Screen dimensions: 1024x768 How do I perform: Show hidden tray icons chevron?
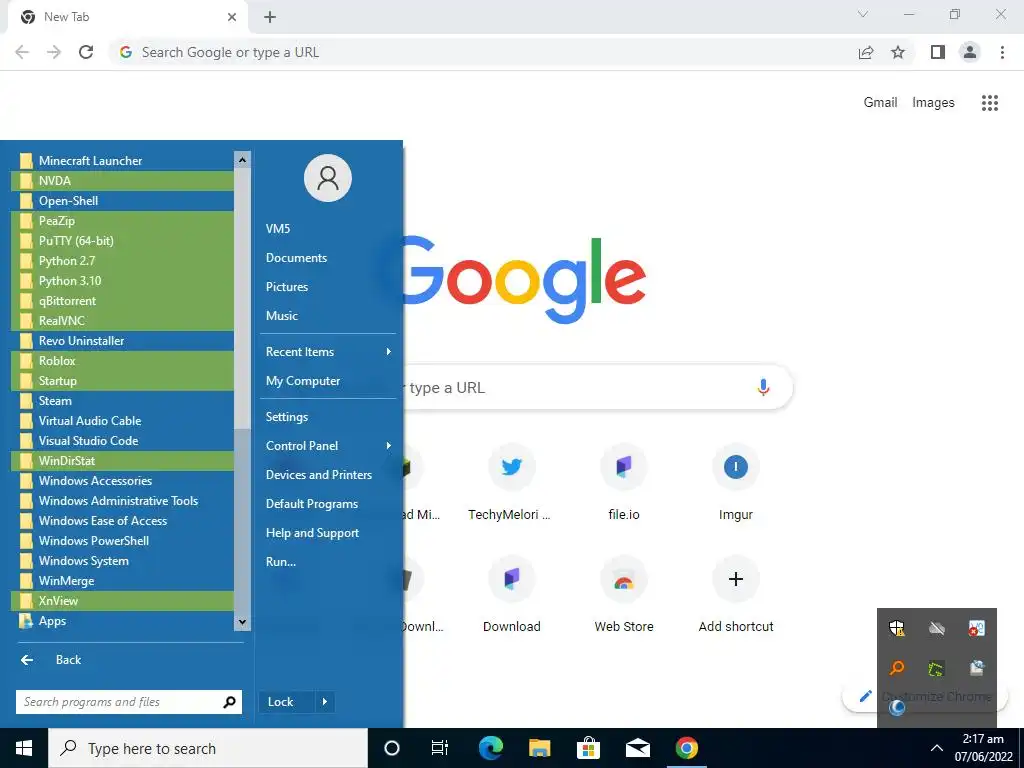click(936, 748)
